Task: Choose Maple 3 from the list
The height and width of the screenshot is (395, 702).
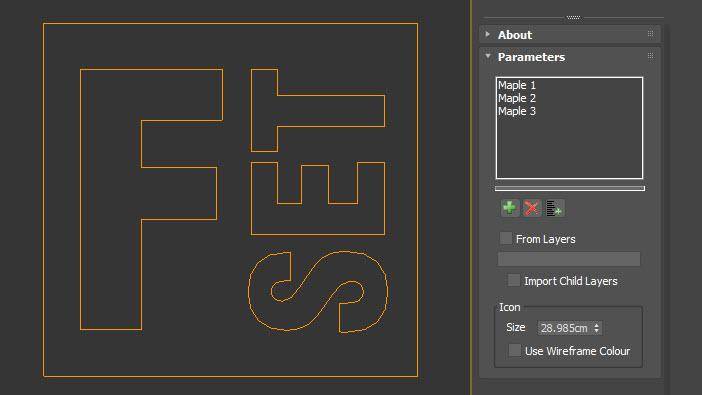Action: [517, 111]
